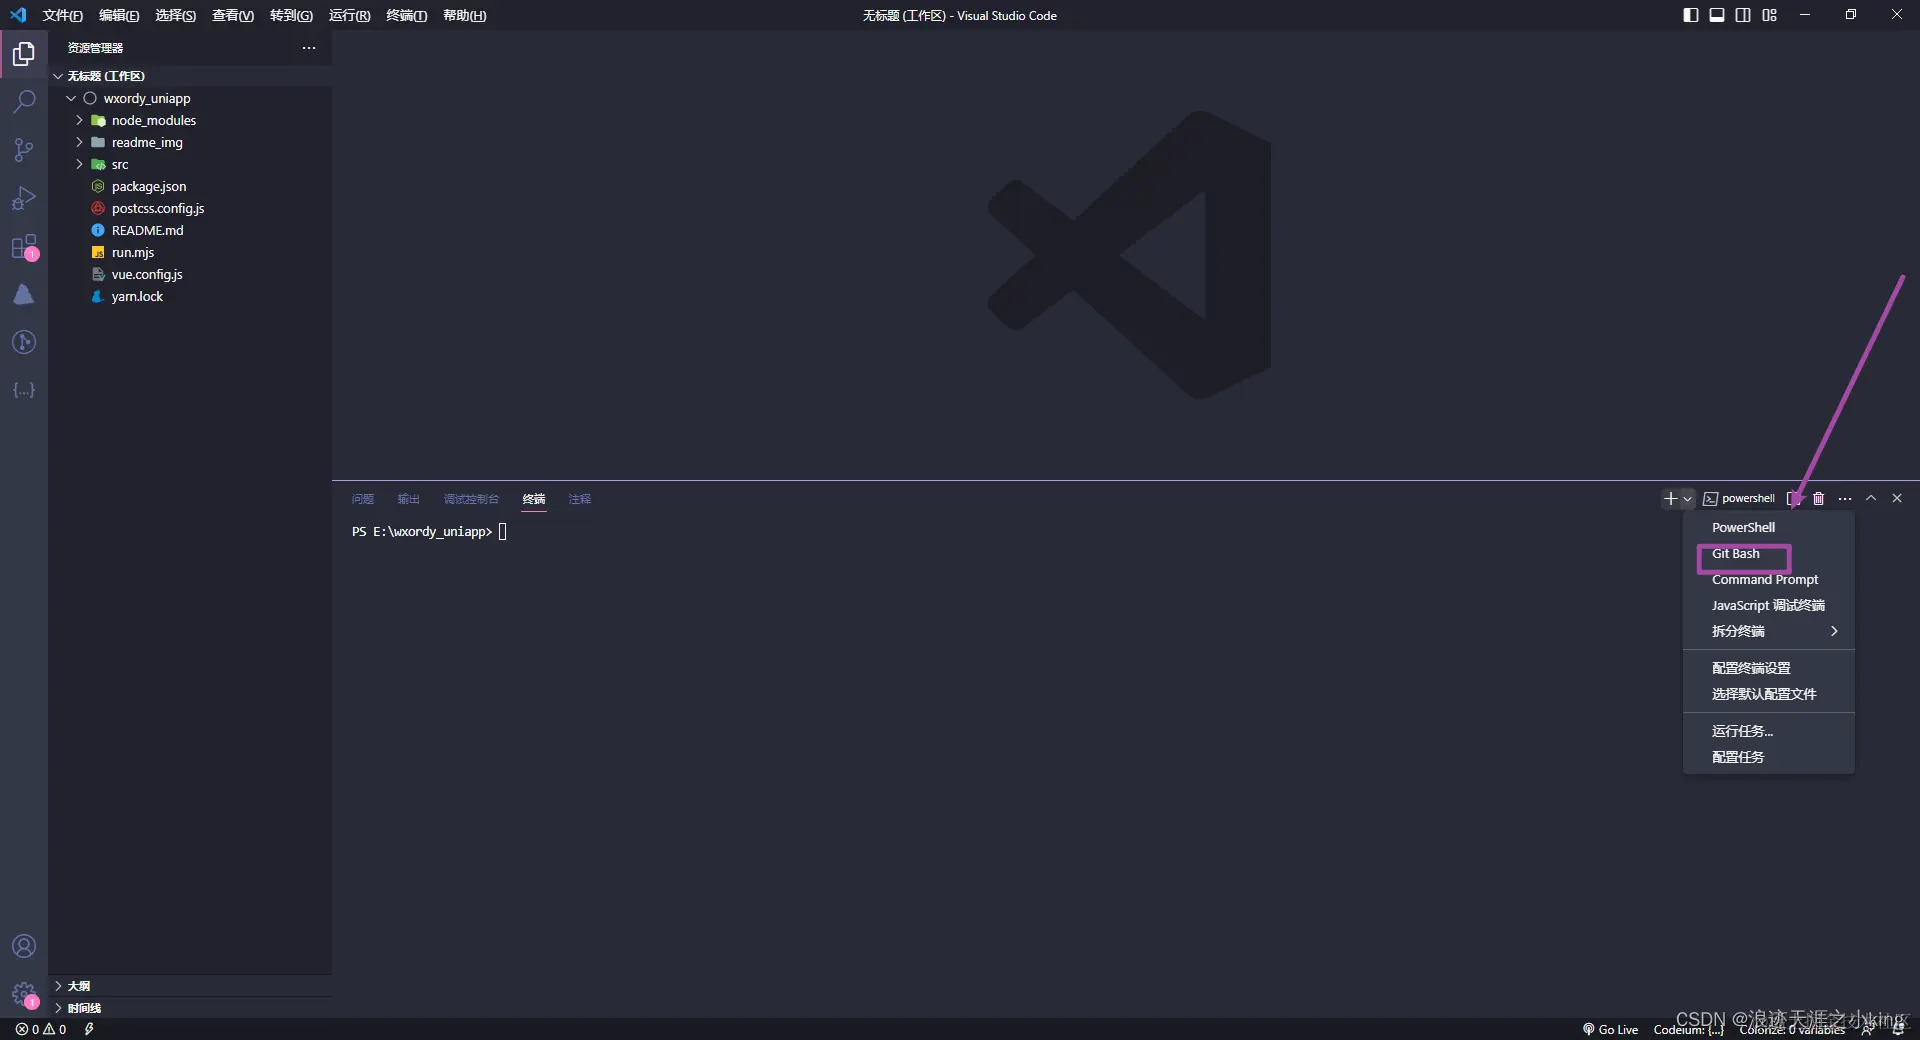Switch to 调试控制台 debug console tab
Viewport: 1920px width, 1040px height.
471,499
